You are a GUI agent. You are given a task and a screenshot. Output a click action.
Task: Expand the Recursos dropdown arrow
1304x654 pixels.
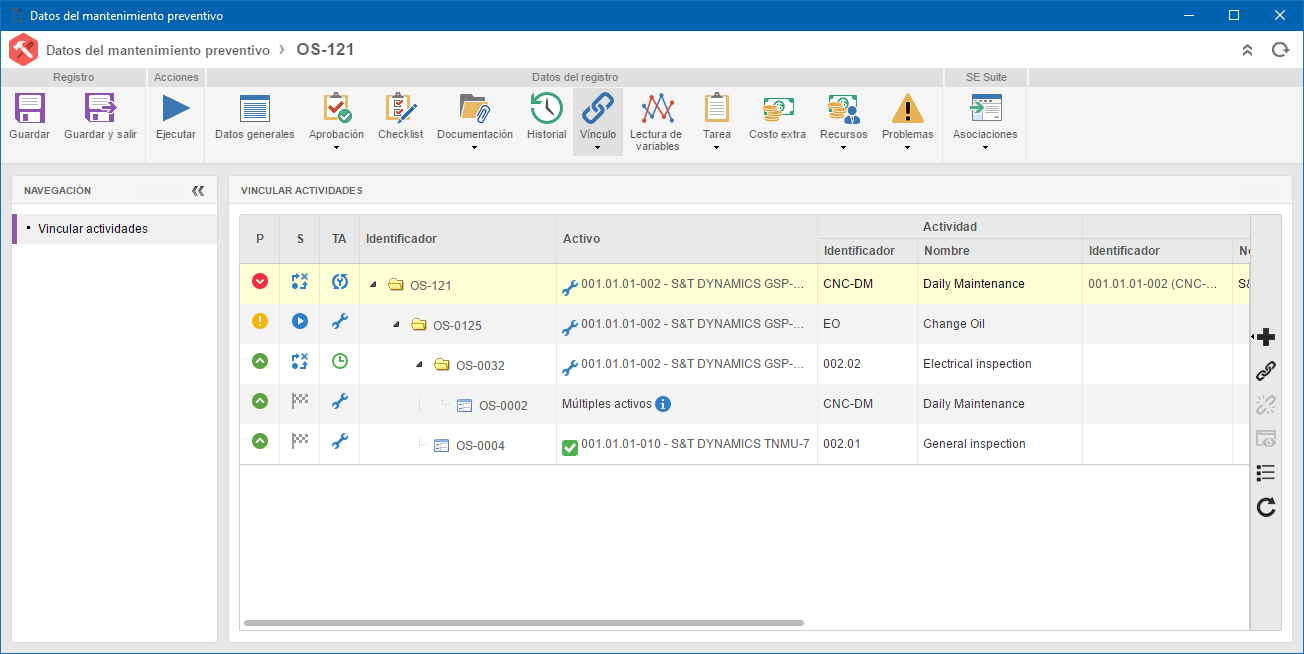pos(843,148)
